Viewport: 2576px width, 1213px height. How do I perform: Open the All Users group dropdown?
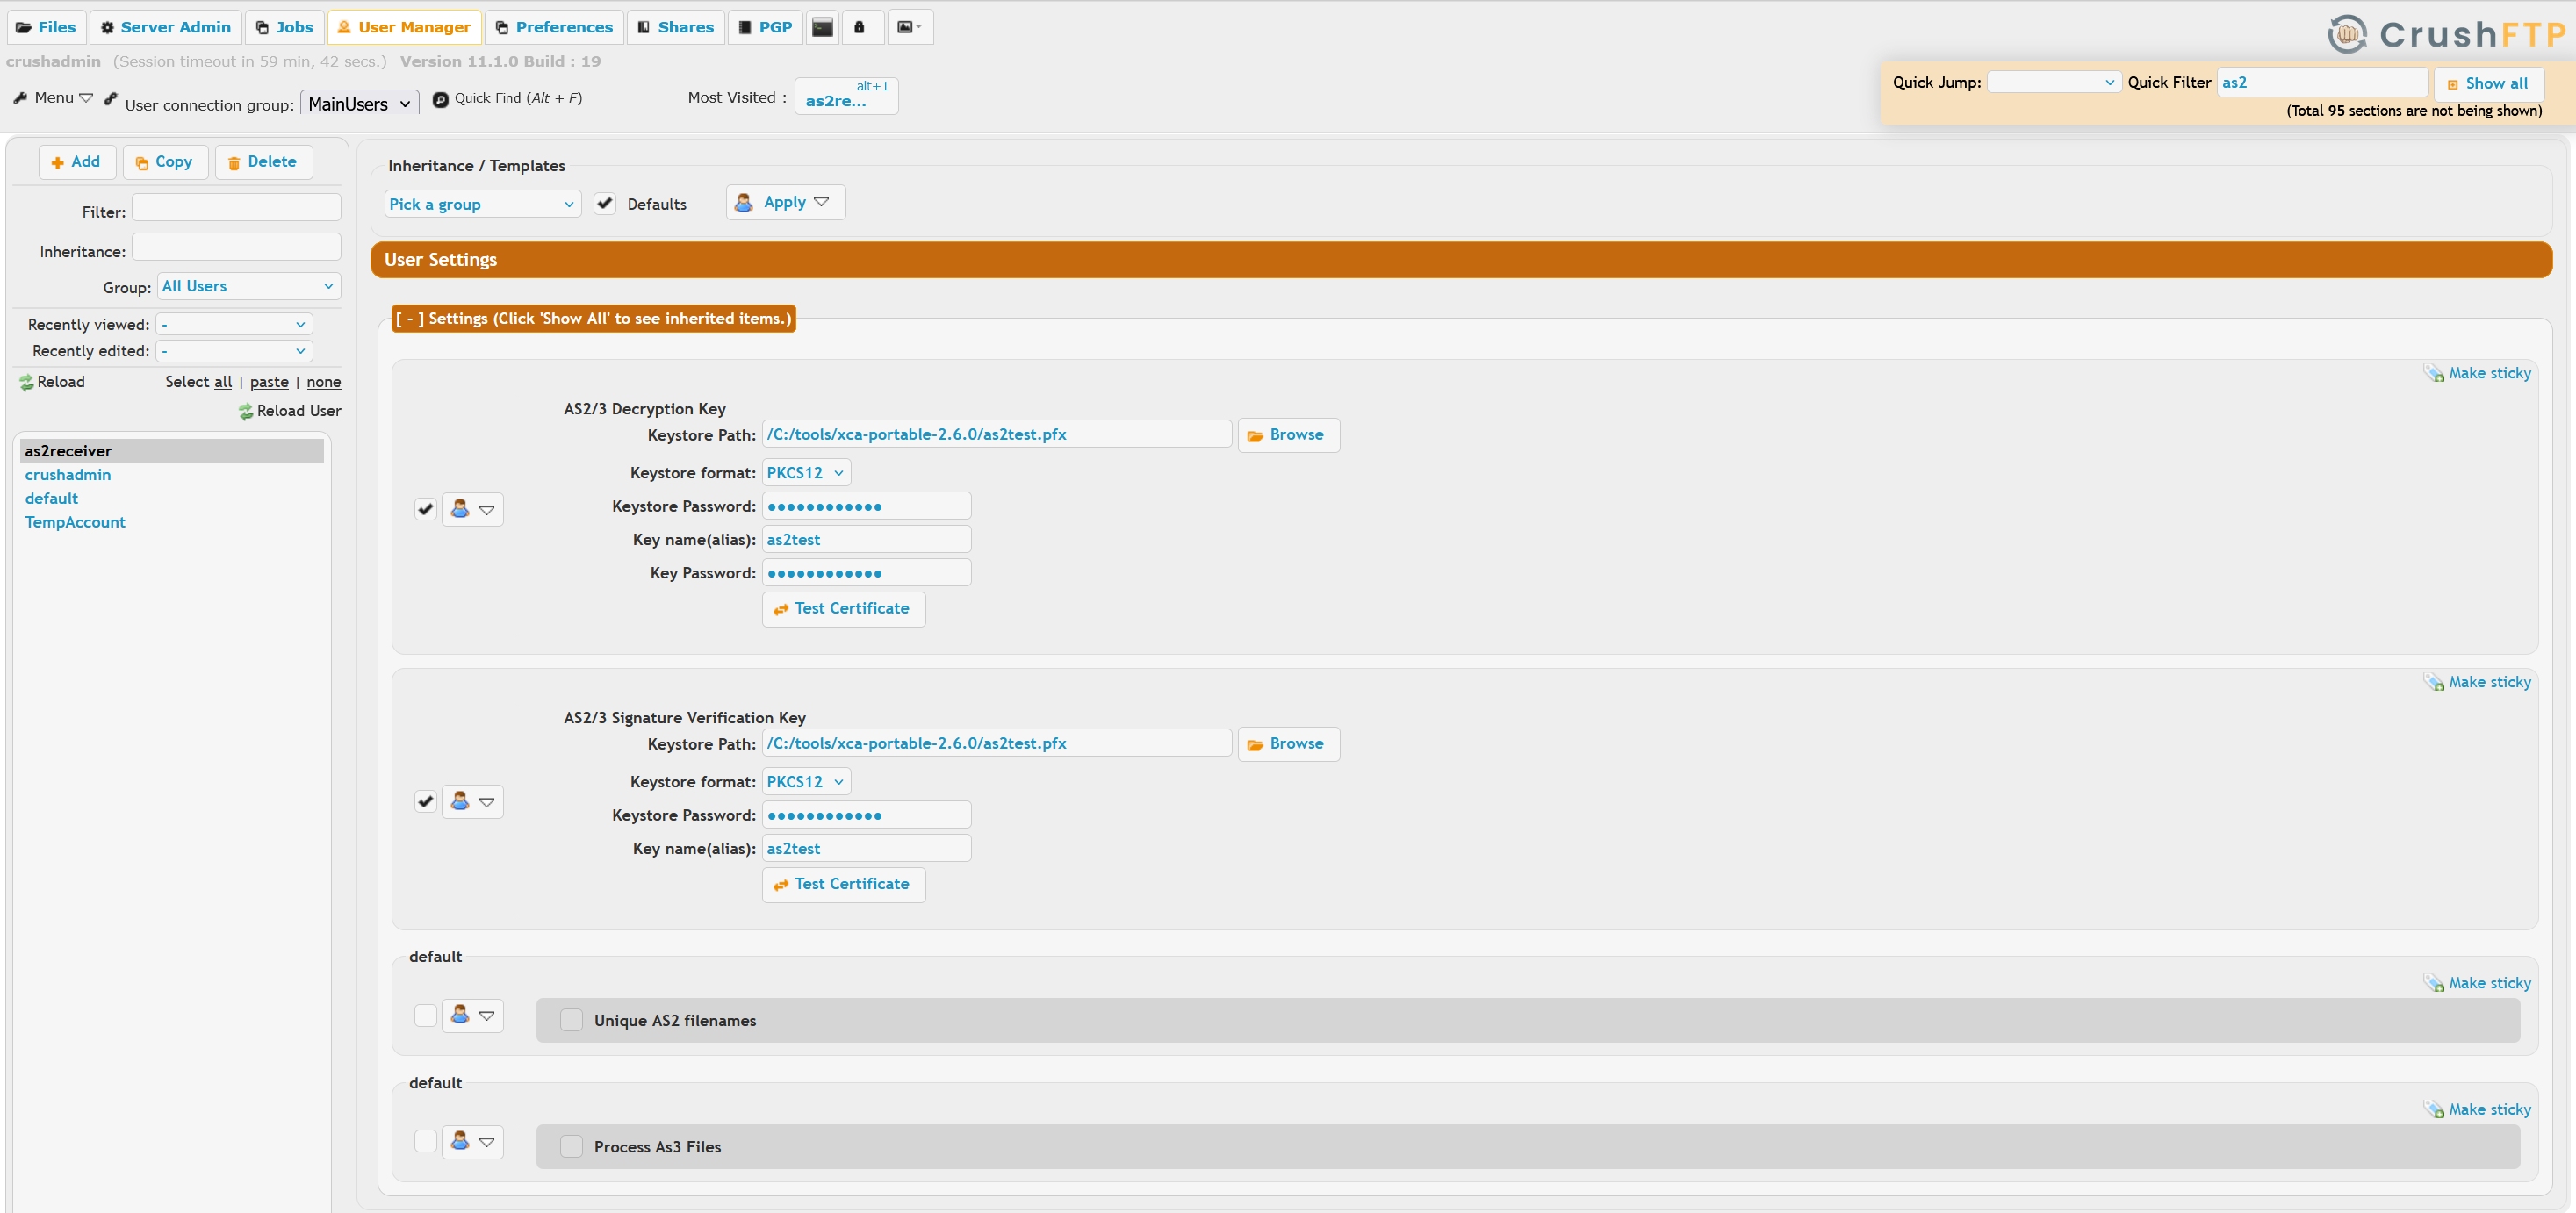pyautogui.click(x=248, y=286)
